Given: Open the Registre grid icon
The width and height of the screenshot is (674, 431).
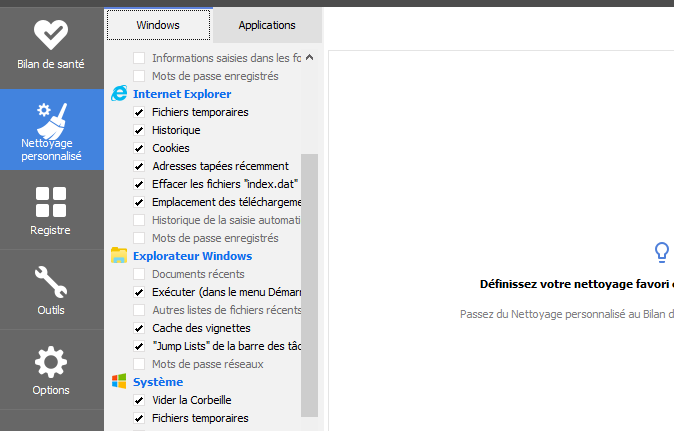Looking at the screenshot, I should (x=51, y=202).
